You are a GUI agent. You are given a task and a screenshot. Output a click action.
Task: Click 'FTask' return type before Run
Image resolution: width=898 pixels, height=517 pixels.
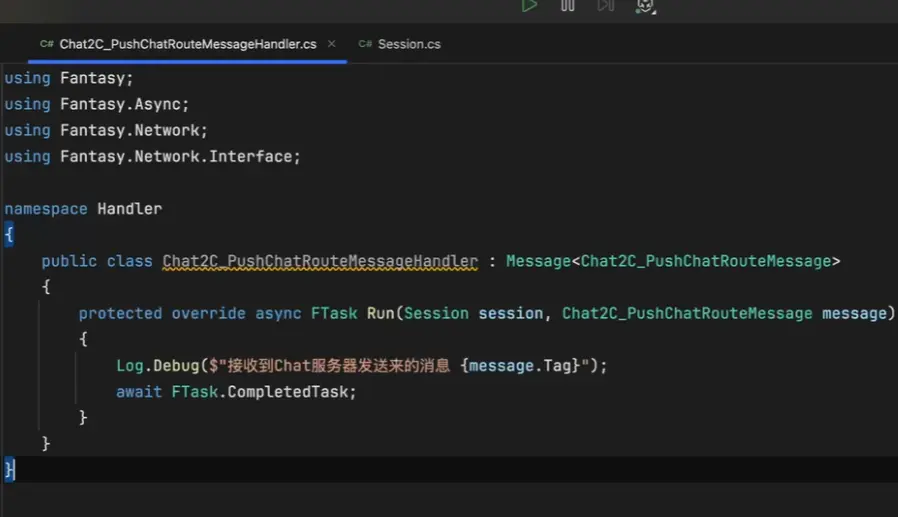pos(334,314)
